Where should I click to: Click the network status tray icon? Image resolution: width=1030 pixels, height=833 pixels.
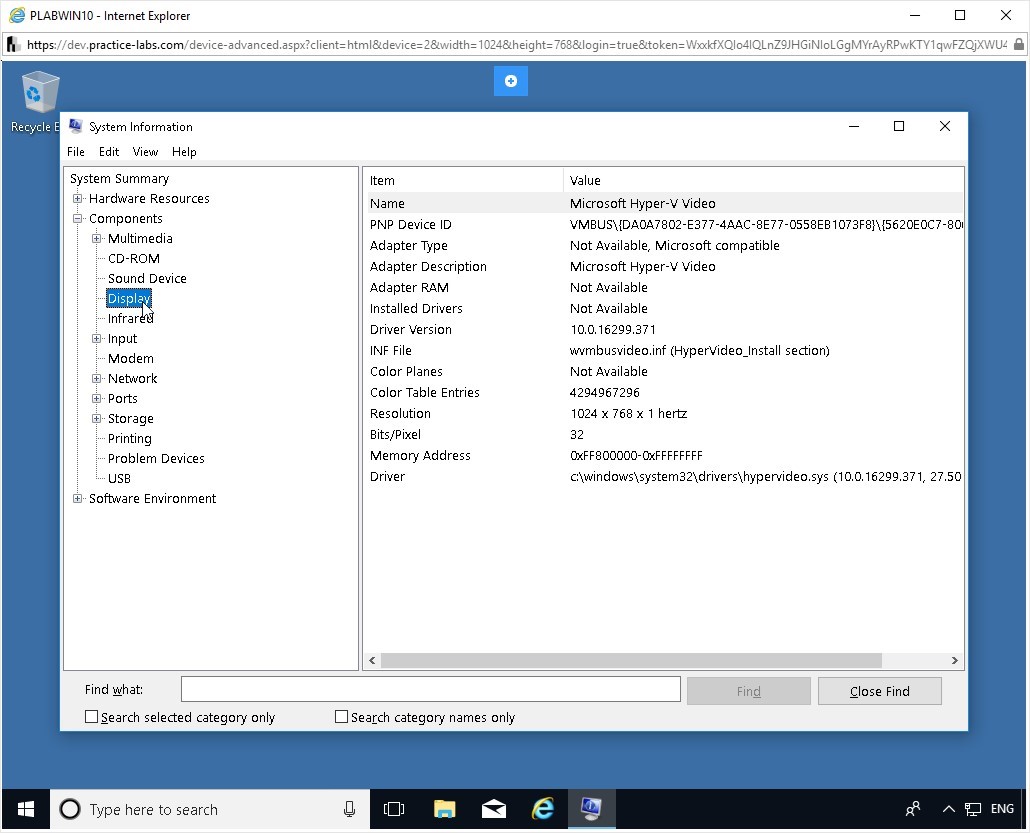click(x=973, y=809)
